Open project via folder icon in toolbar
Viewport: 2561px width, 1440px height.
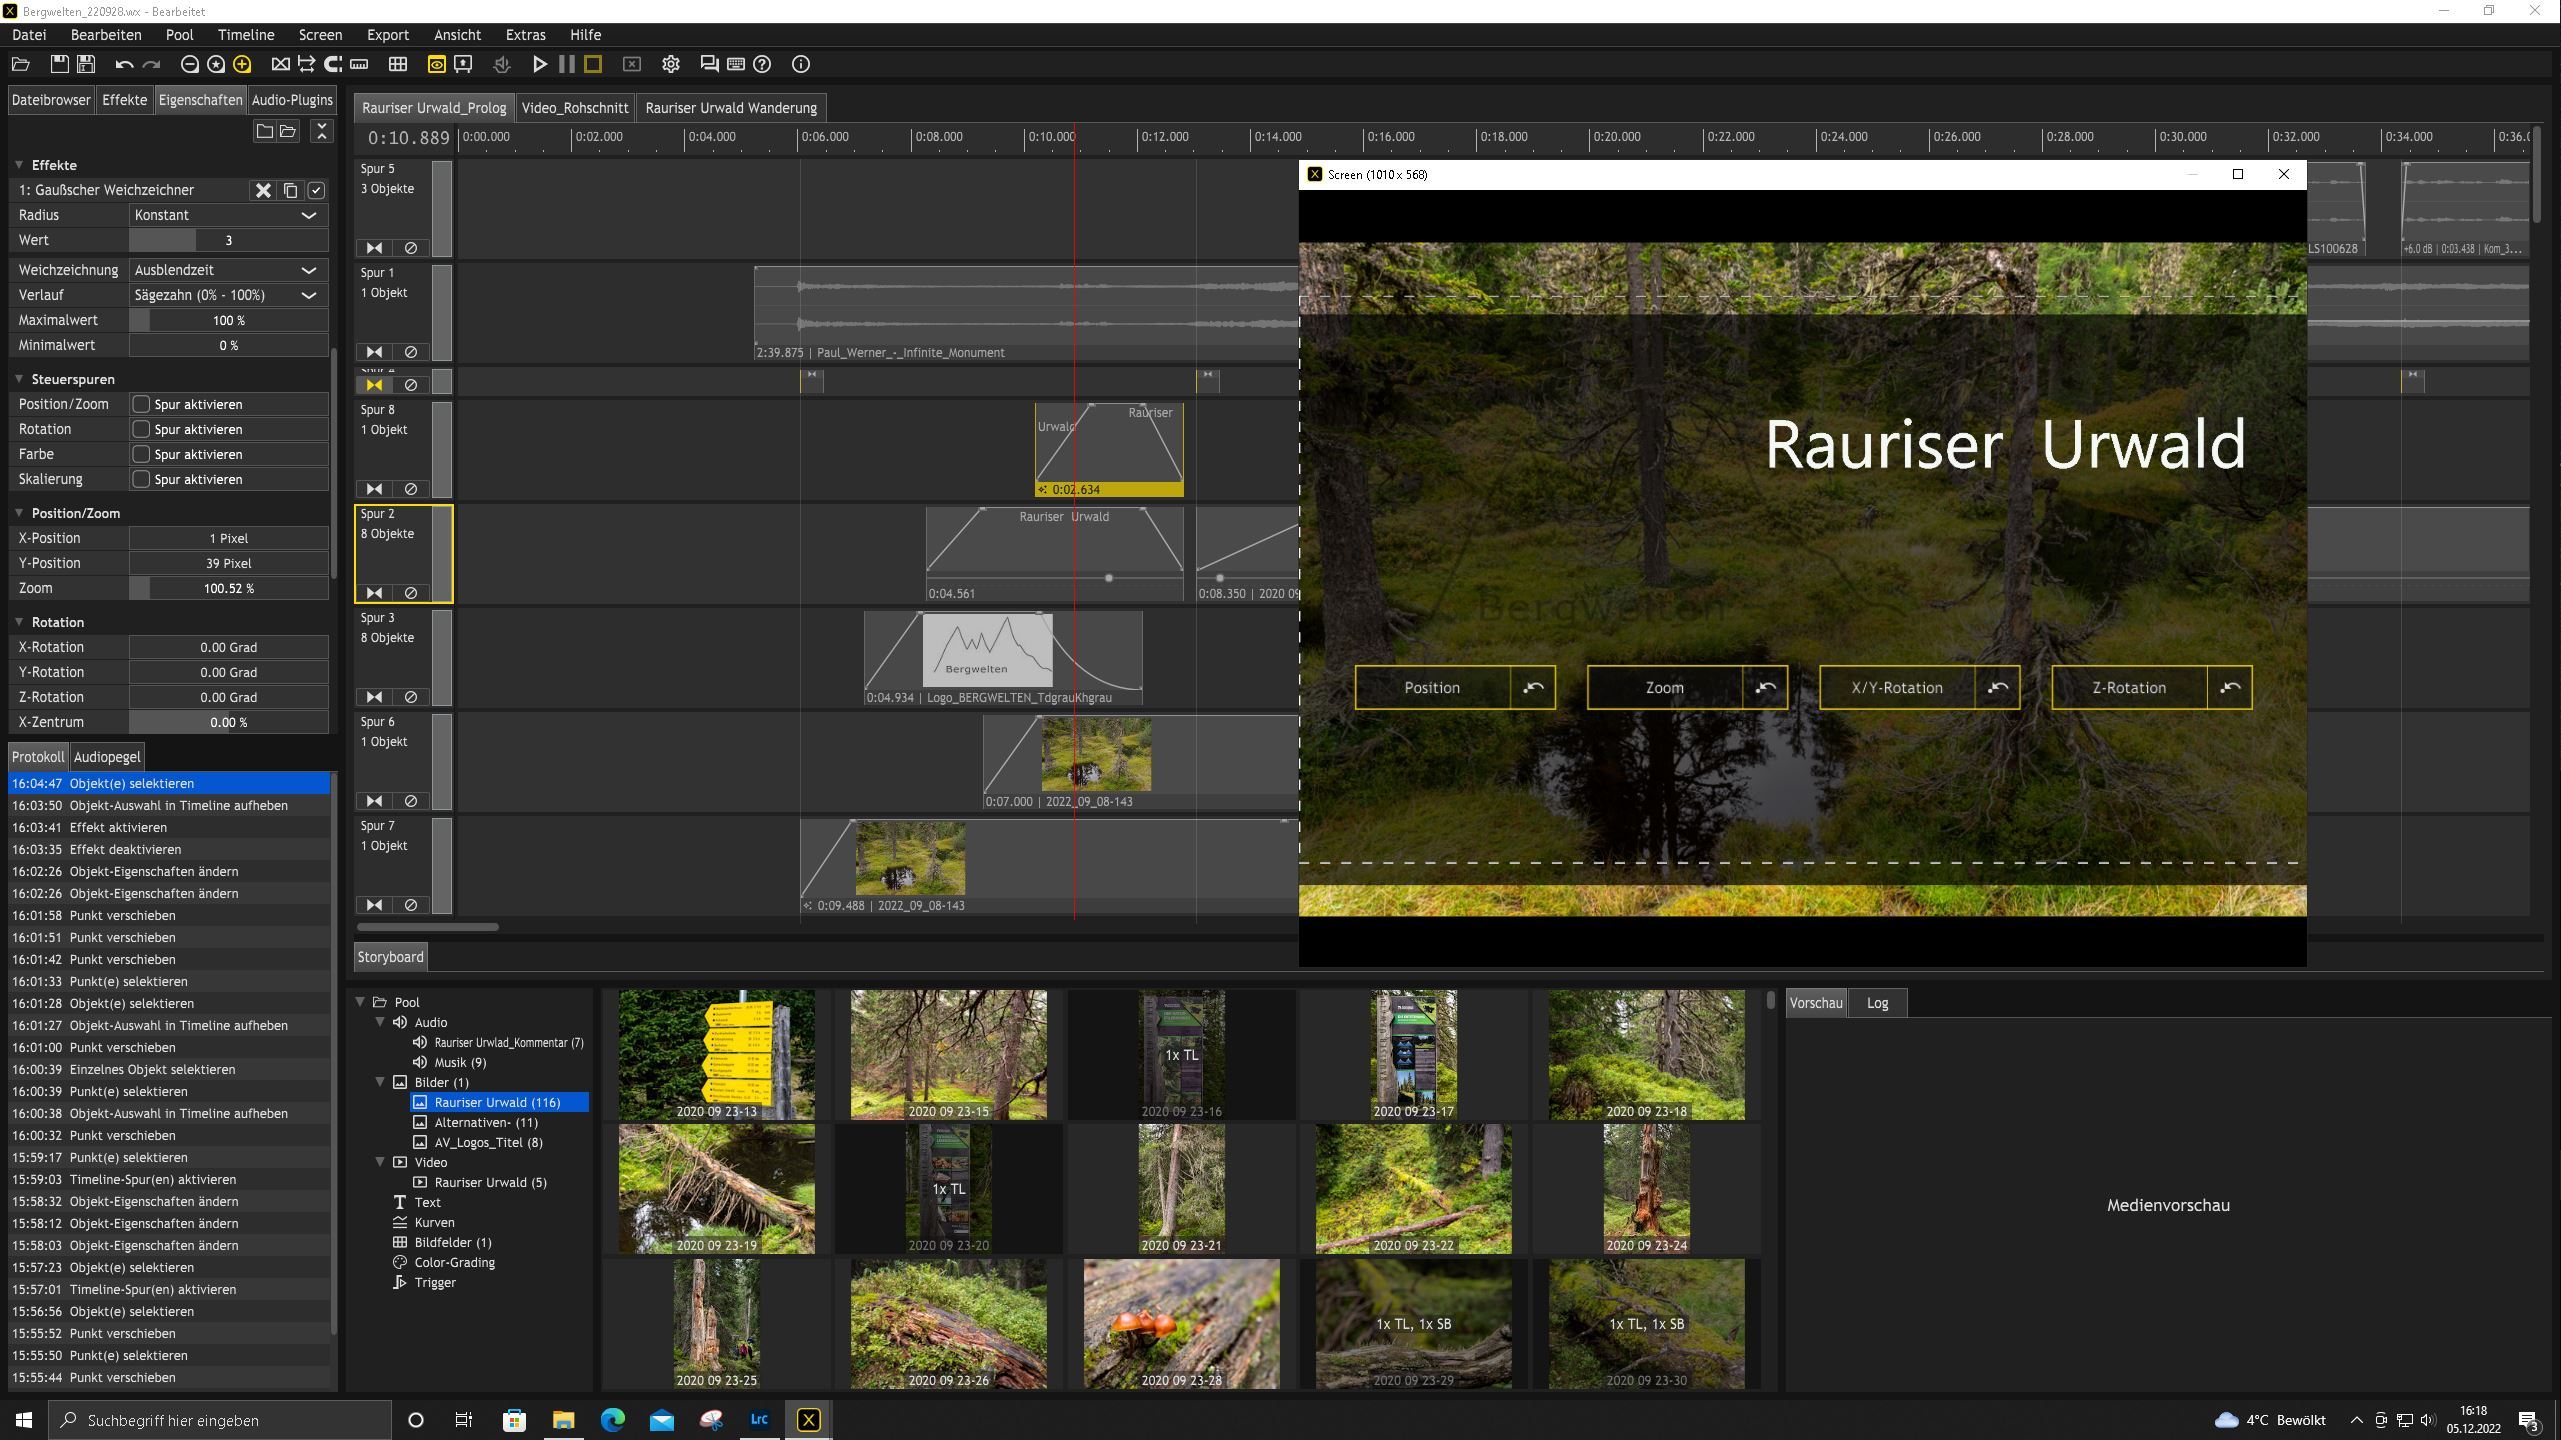click(20, 64)
